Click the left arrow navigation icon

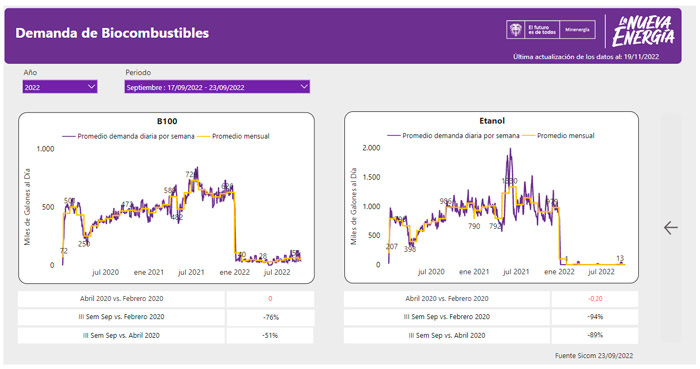[x=671, y=228]
